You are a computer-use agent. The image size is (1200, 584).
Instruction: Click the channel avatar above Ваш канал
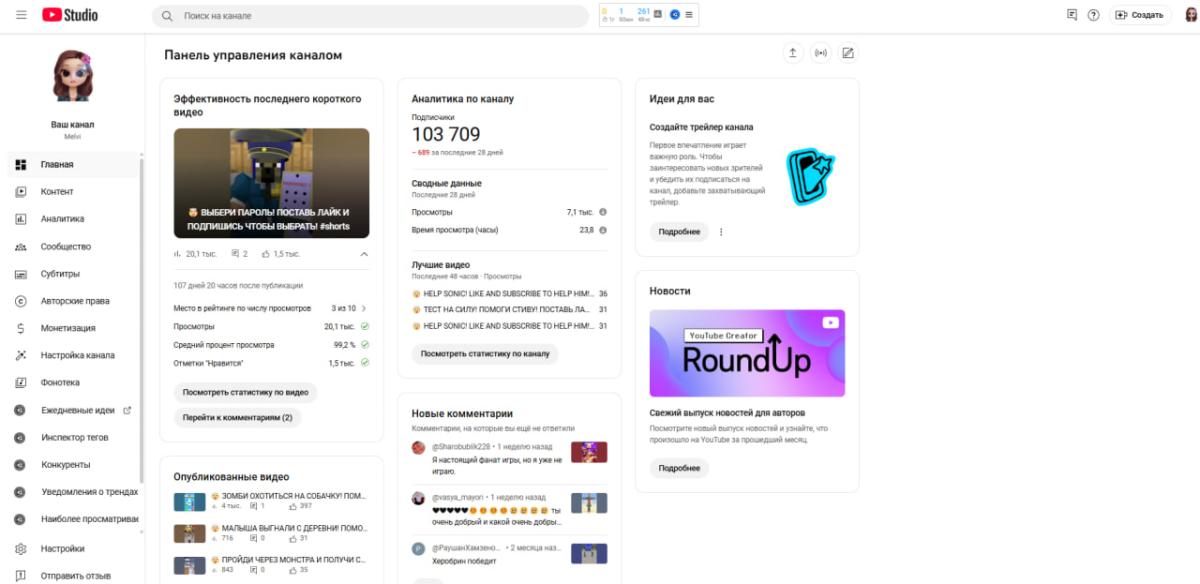pyautogui.click(x=72, y=75)
